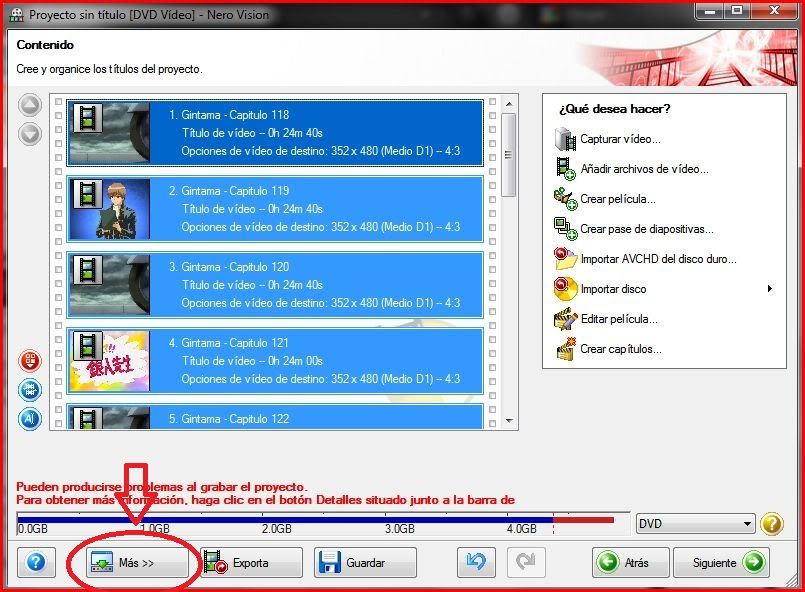Screen dimensions: 805x592
Task: Click the Importar AVCHD del disco duro folder icon
Action: [x=565, y=259]
